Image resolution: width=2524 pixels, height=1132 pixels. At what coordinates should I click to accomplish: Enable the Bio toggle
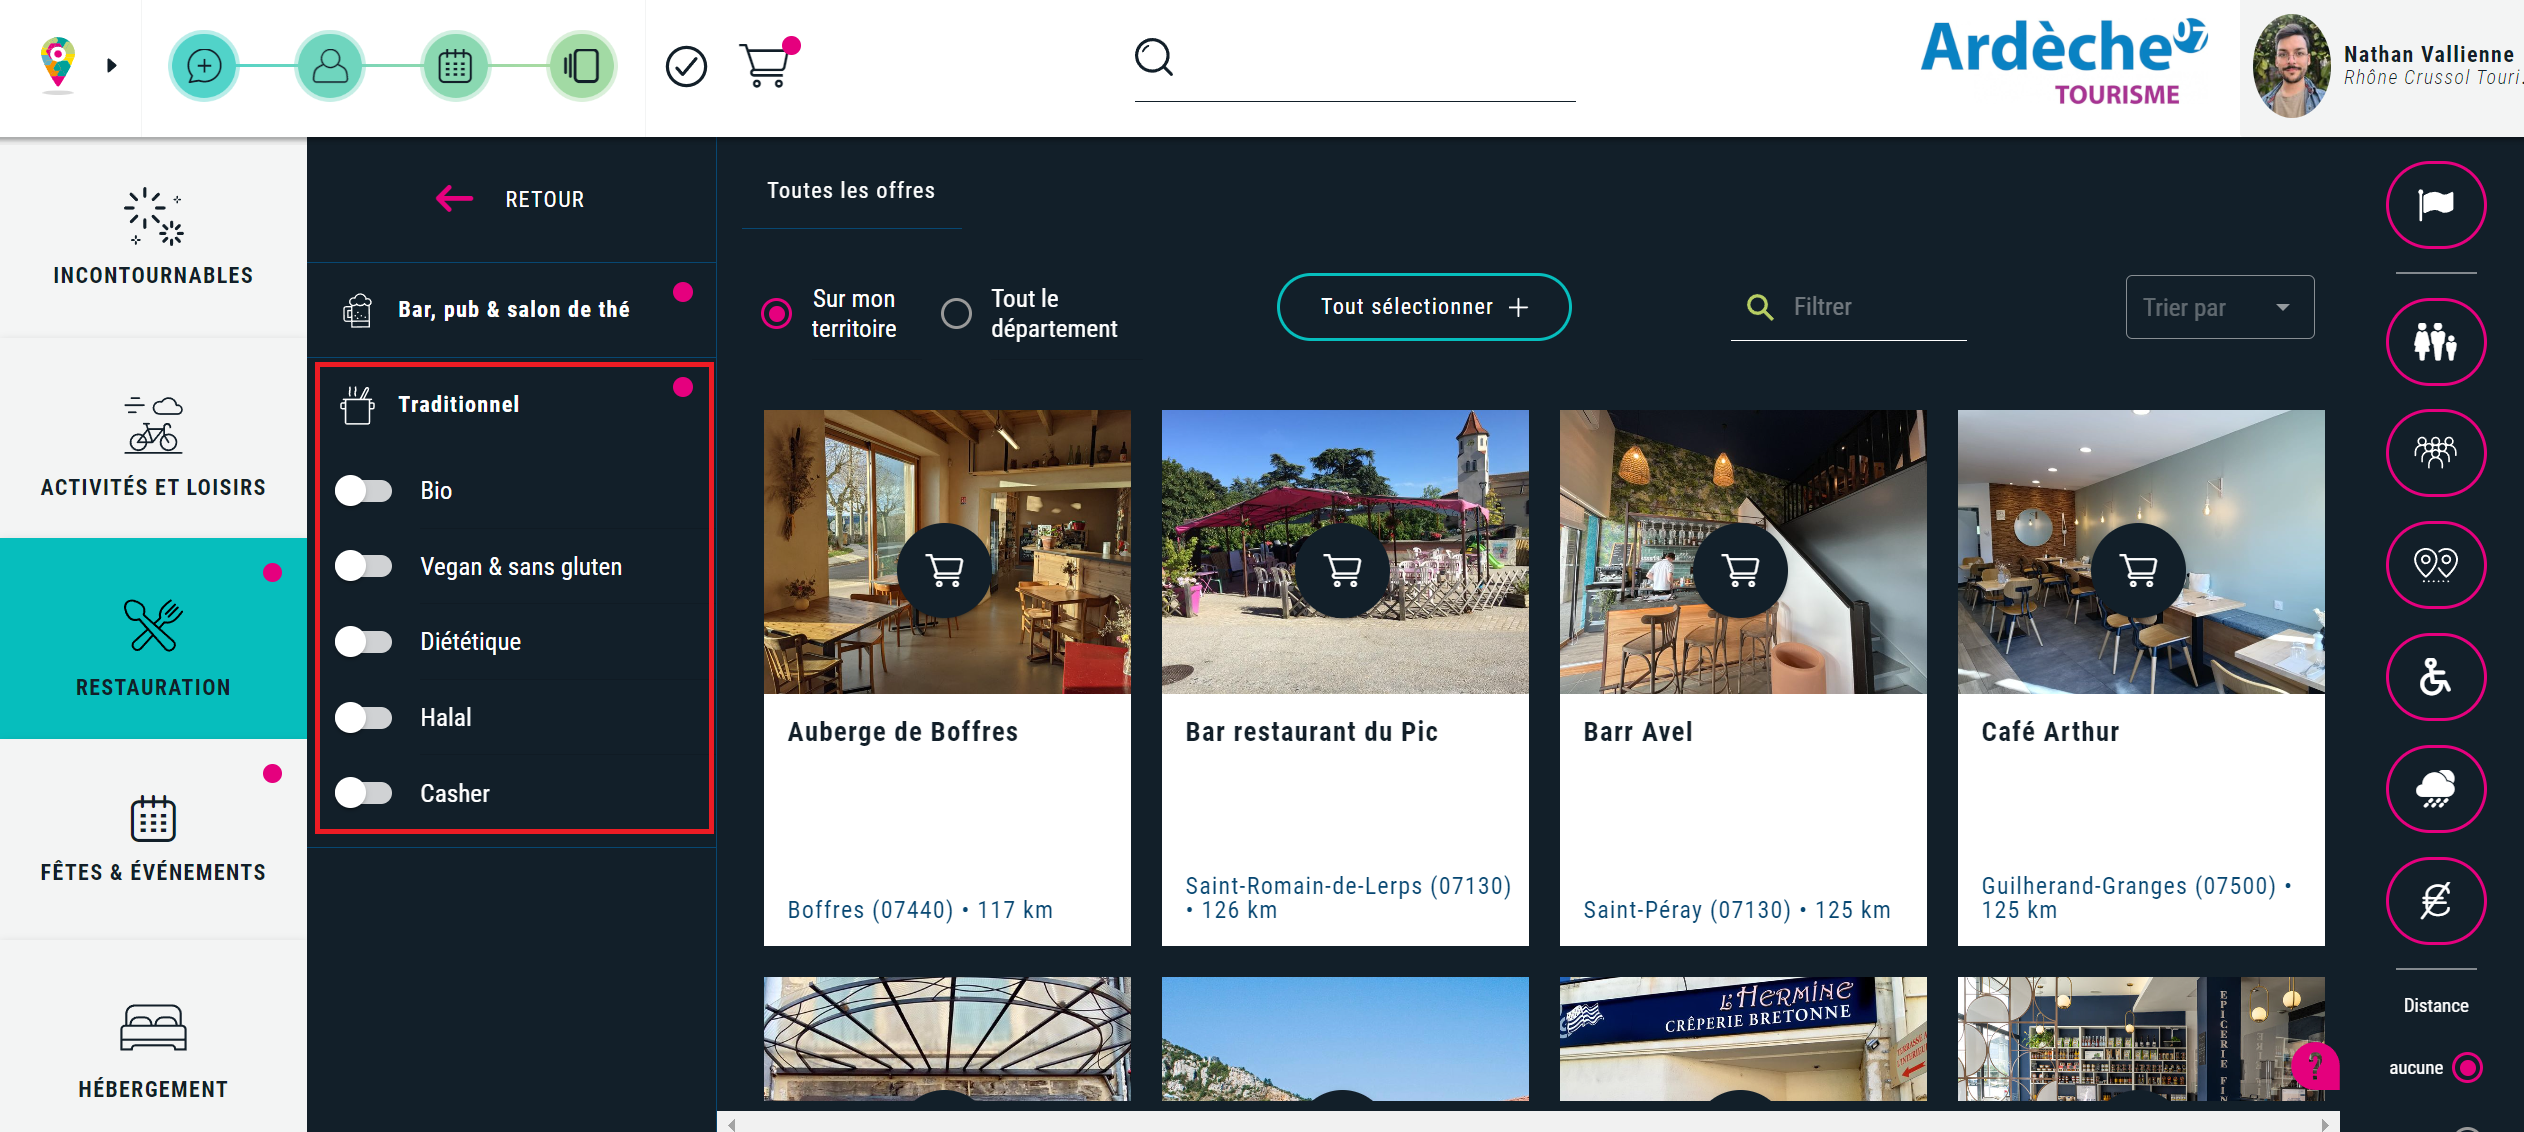[364, 490]
